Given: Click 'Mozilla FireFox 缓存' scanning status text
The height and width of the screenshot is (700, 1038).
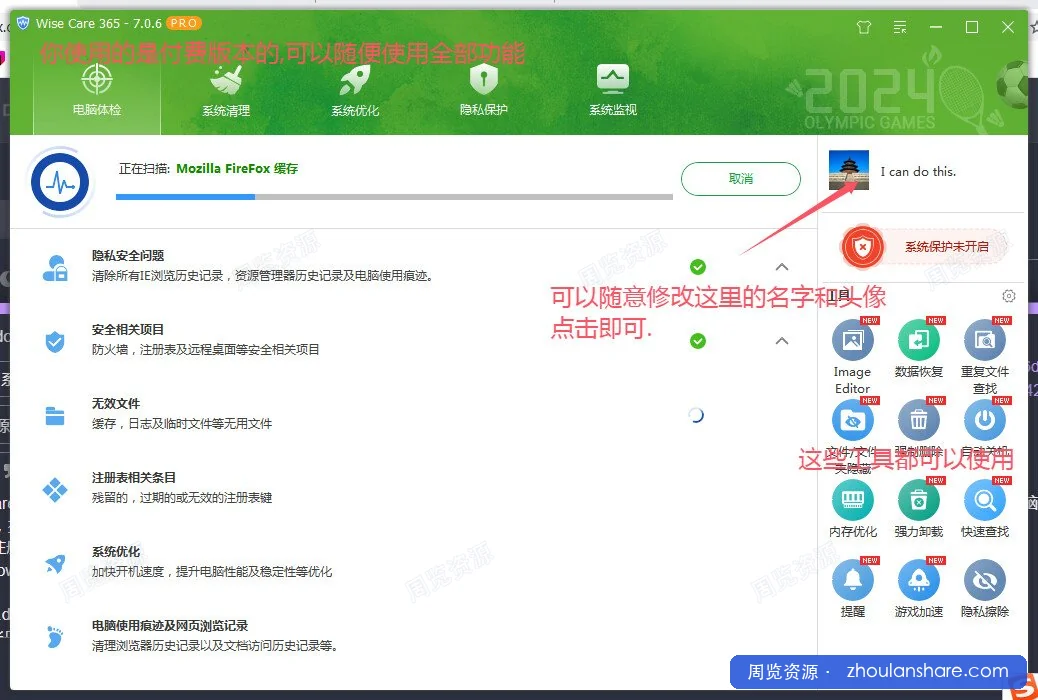Looking at the screenshot, I should (237, 169).
